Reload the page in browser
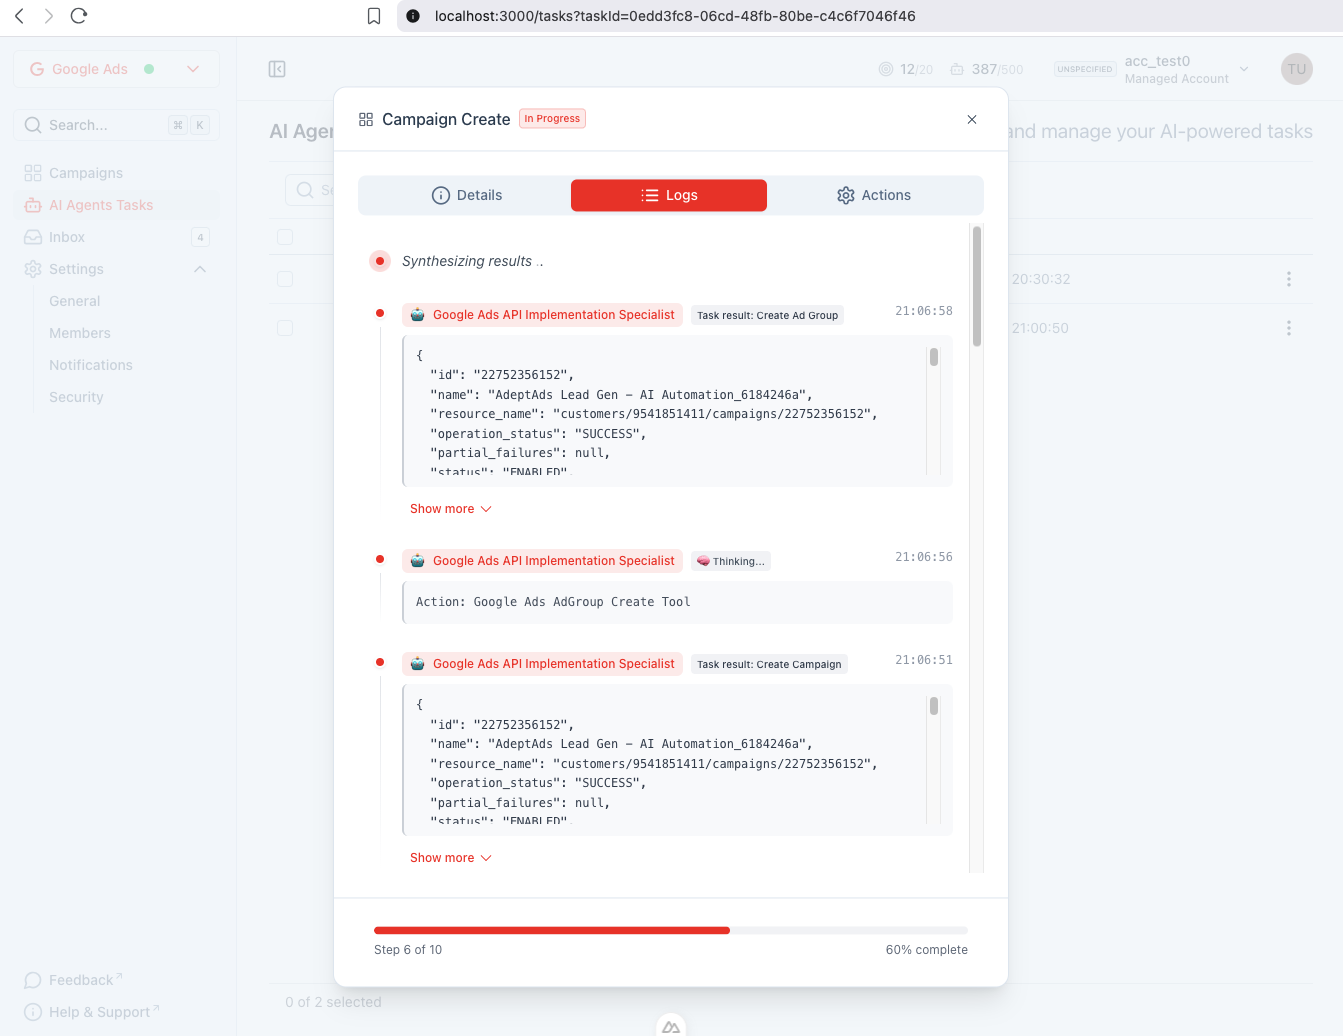This screenshot has height=1036, width=1343. pyautogui.click(x=79, y=16)
